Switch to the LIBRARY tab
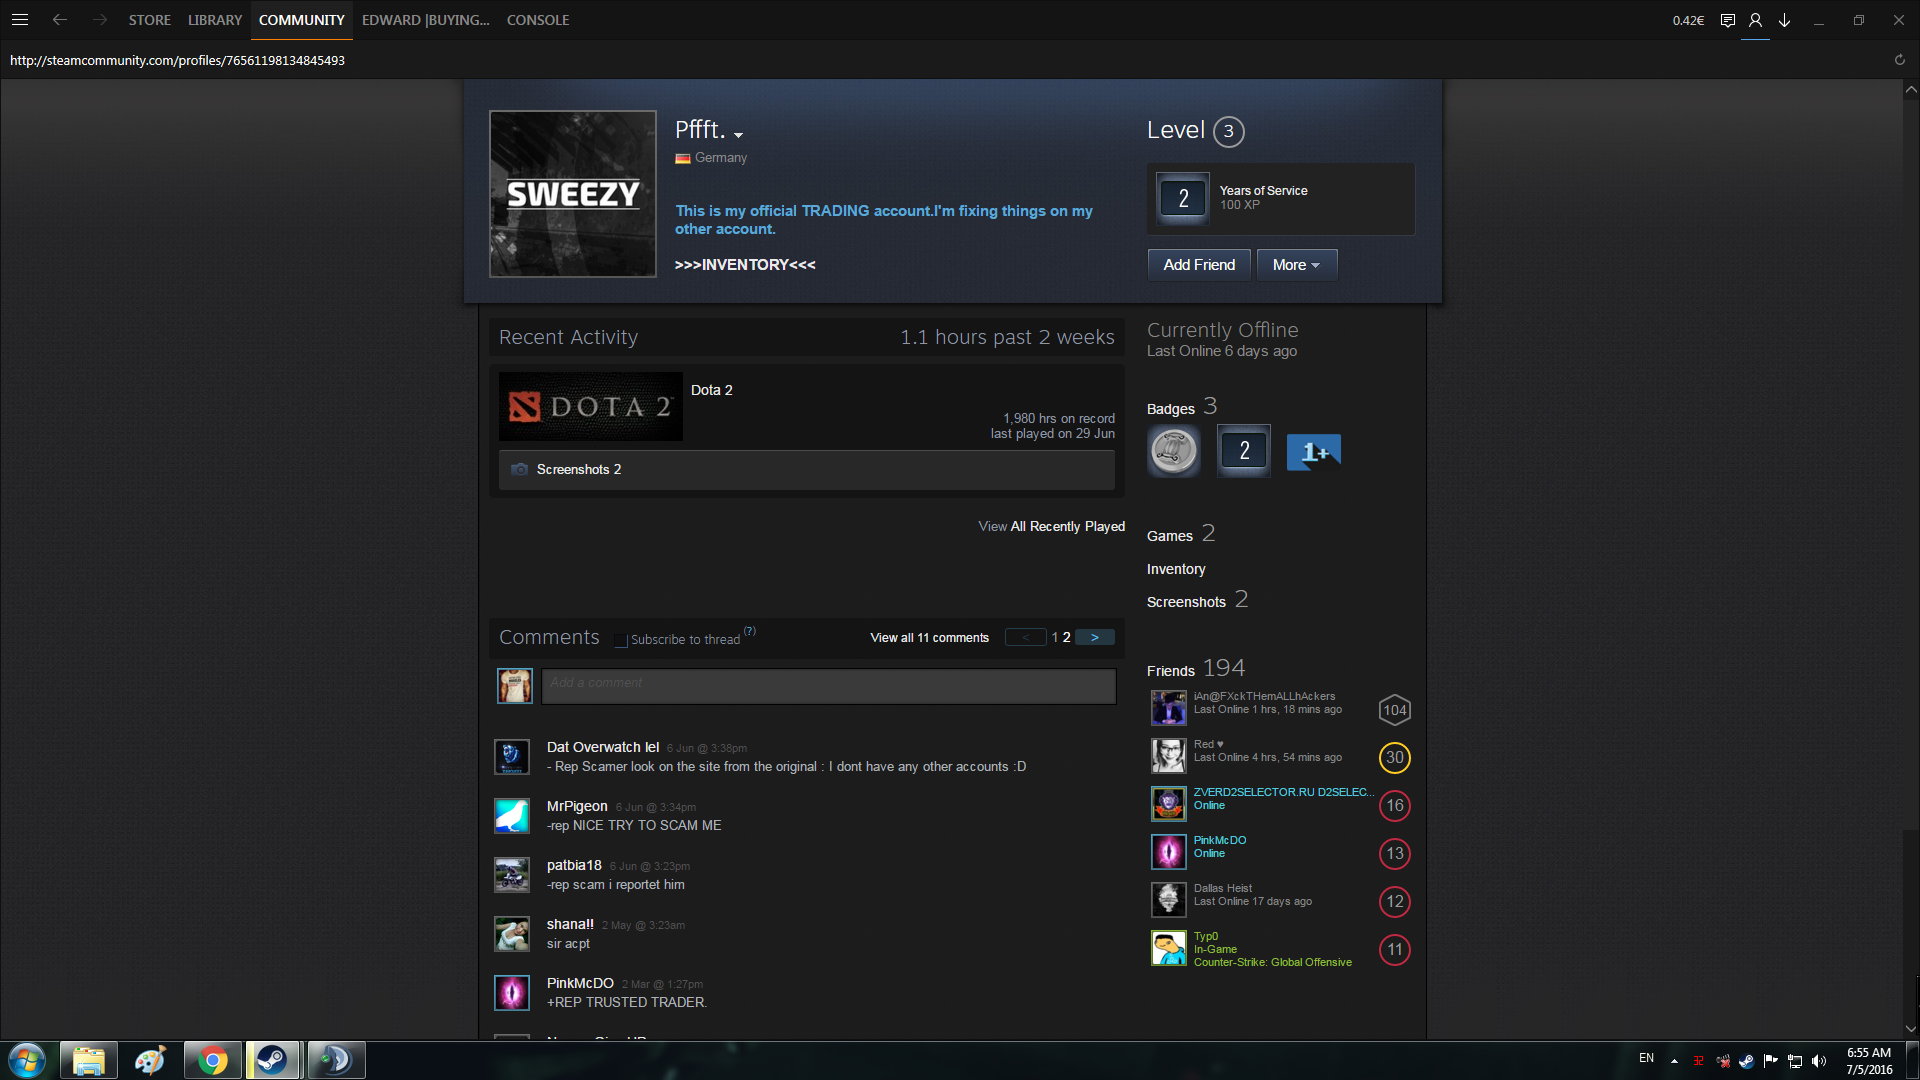Image resolution: width=1920 pixels, height=1080 pixels. pyautogui.click(x=214, y=20)
